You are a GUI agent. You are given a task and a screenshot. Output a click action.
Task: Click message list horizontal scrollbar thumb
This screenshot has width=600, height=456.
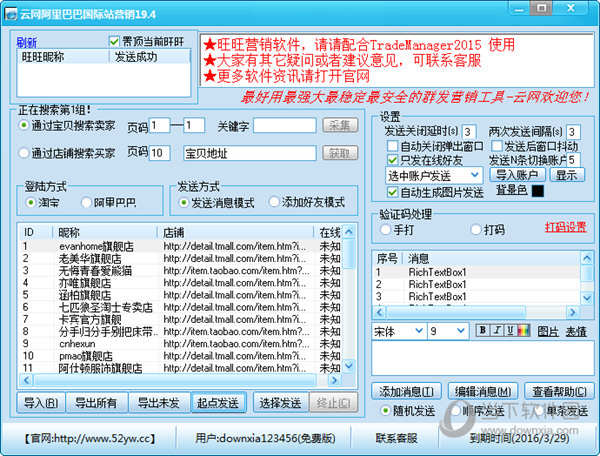pos(456,312)
